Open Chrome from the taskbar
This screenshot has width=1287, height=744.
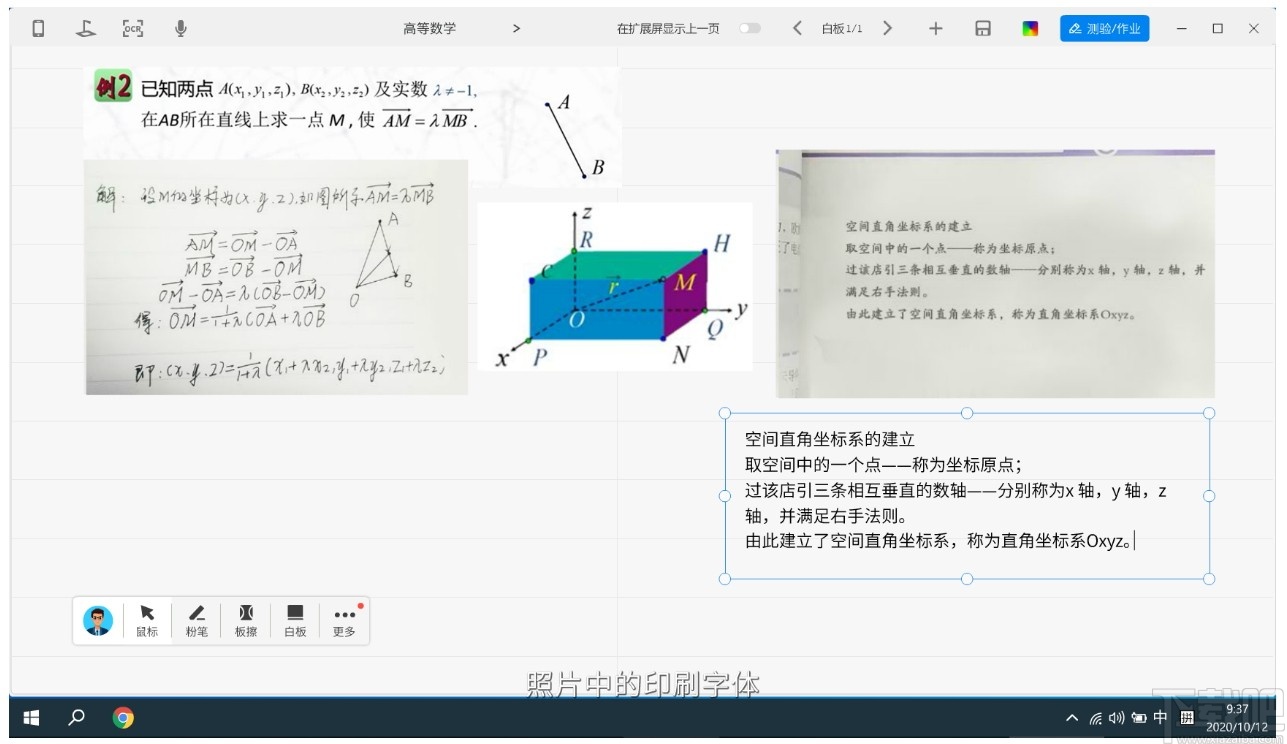123,717
